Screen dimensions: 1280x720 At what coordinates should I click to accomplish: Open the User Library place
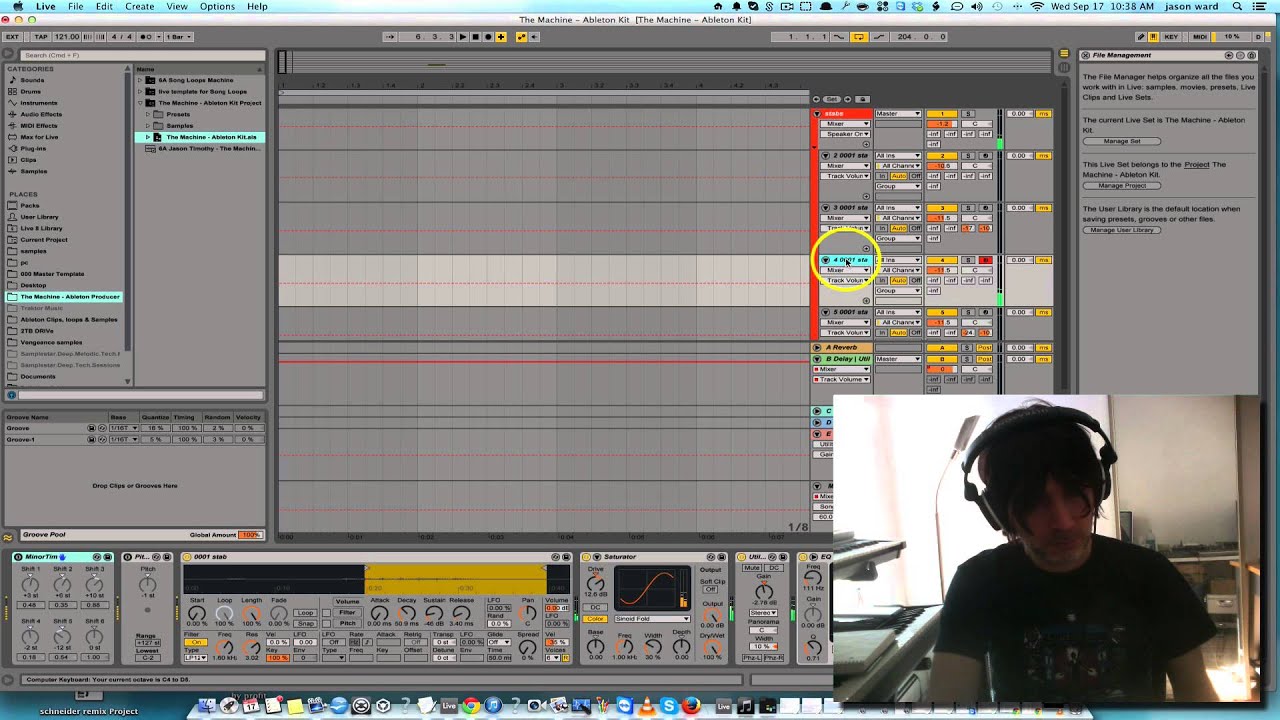point(39,217)
